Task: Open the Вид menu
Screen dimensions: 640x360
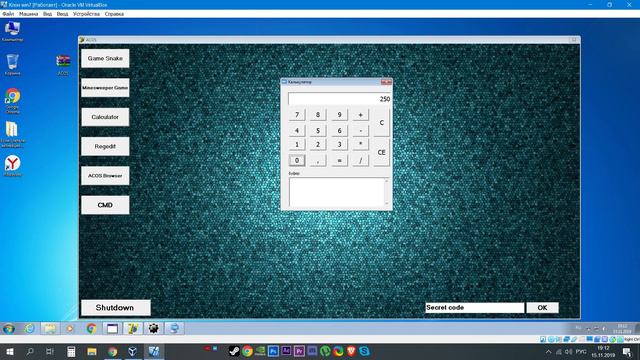Action: pyautogui.click(x=48, y=14)
